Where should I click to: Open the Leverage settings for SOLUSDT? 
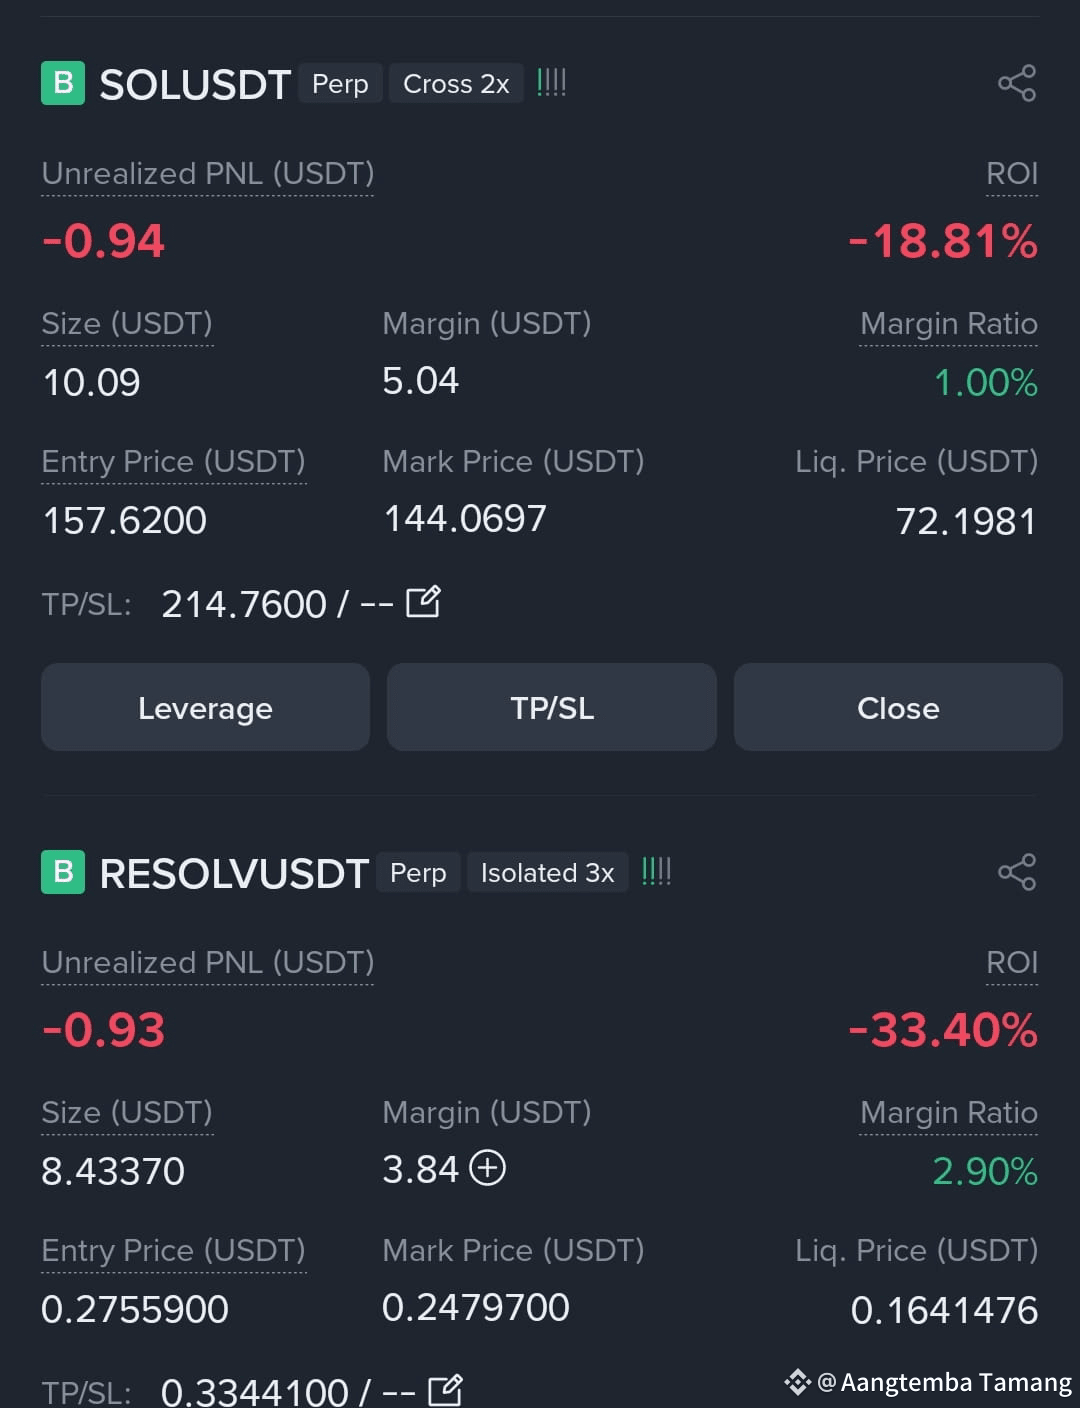[x=205, y=707]
